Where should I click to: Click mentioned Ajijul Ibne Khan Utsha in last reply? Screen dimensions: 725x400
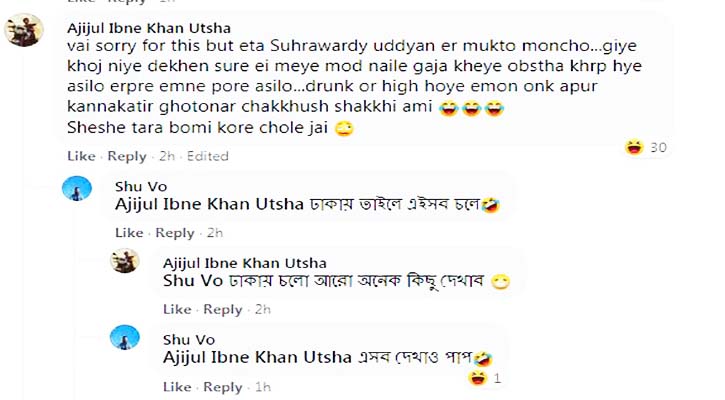(x=256, y=358)
